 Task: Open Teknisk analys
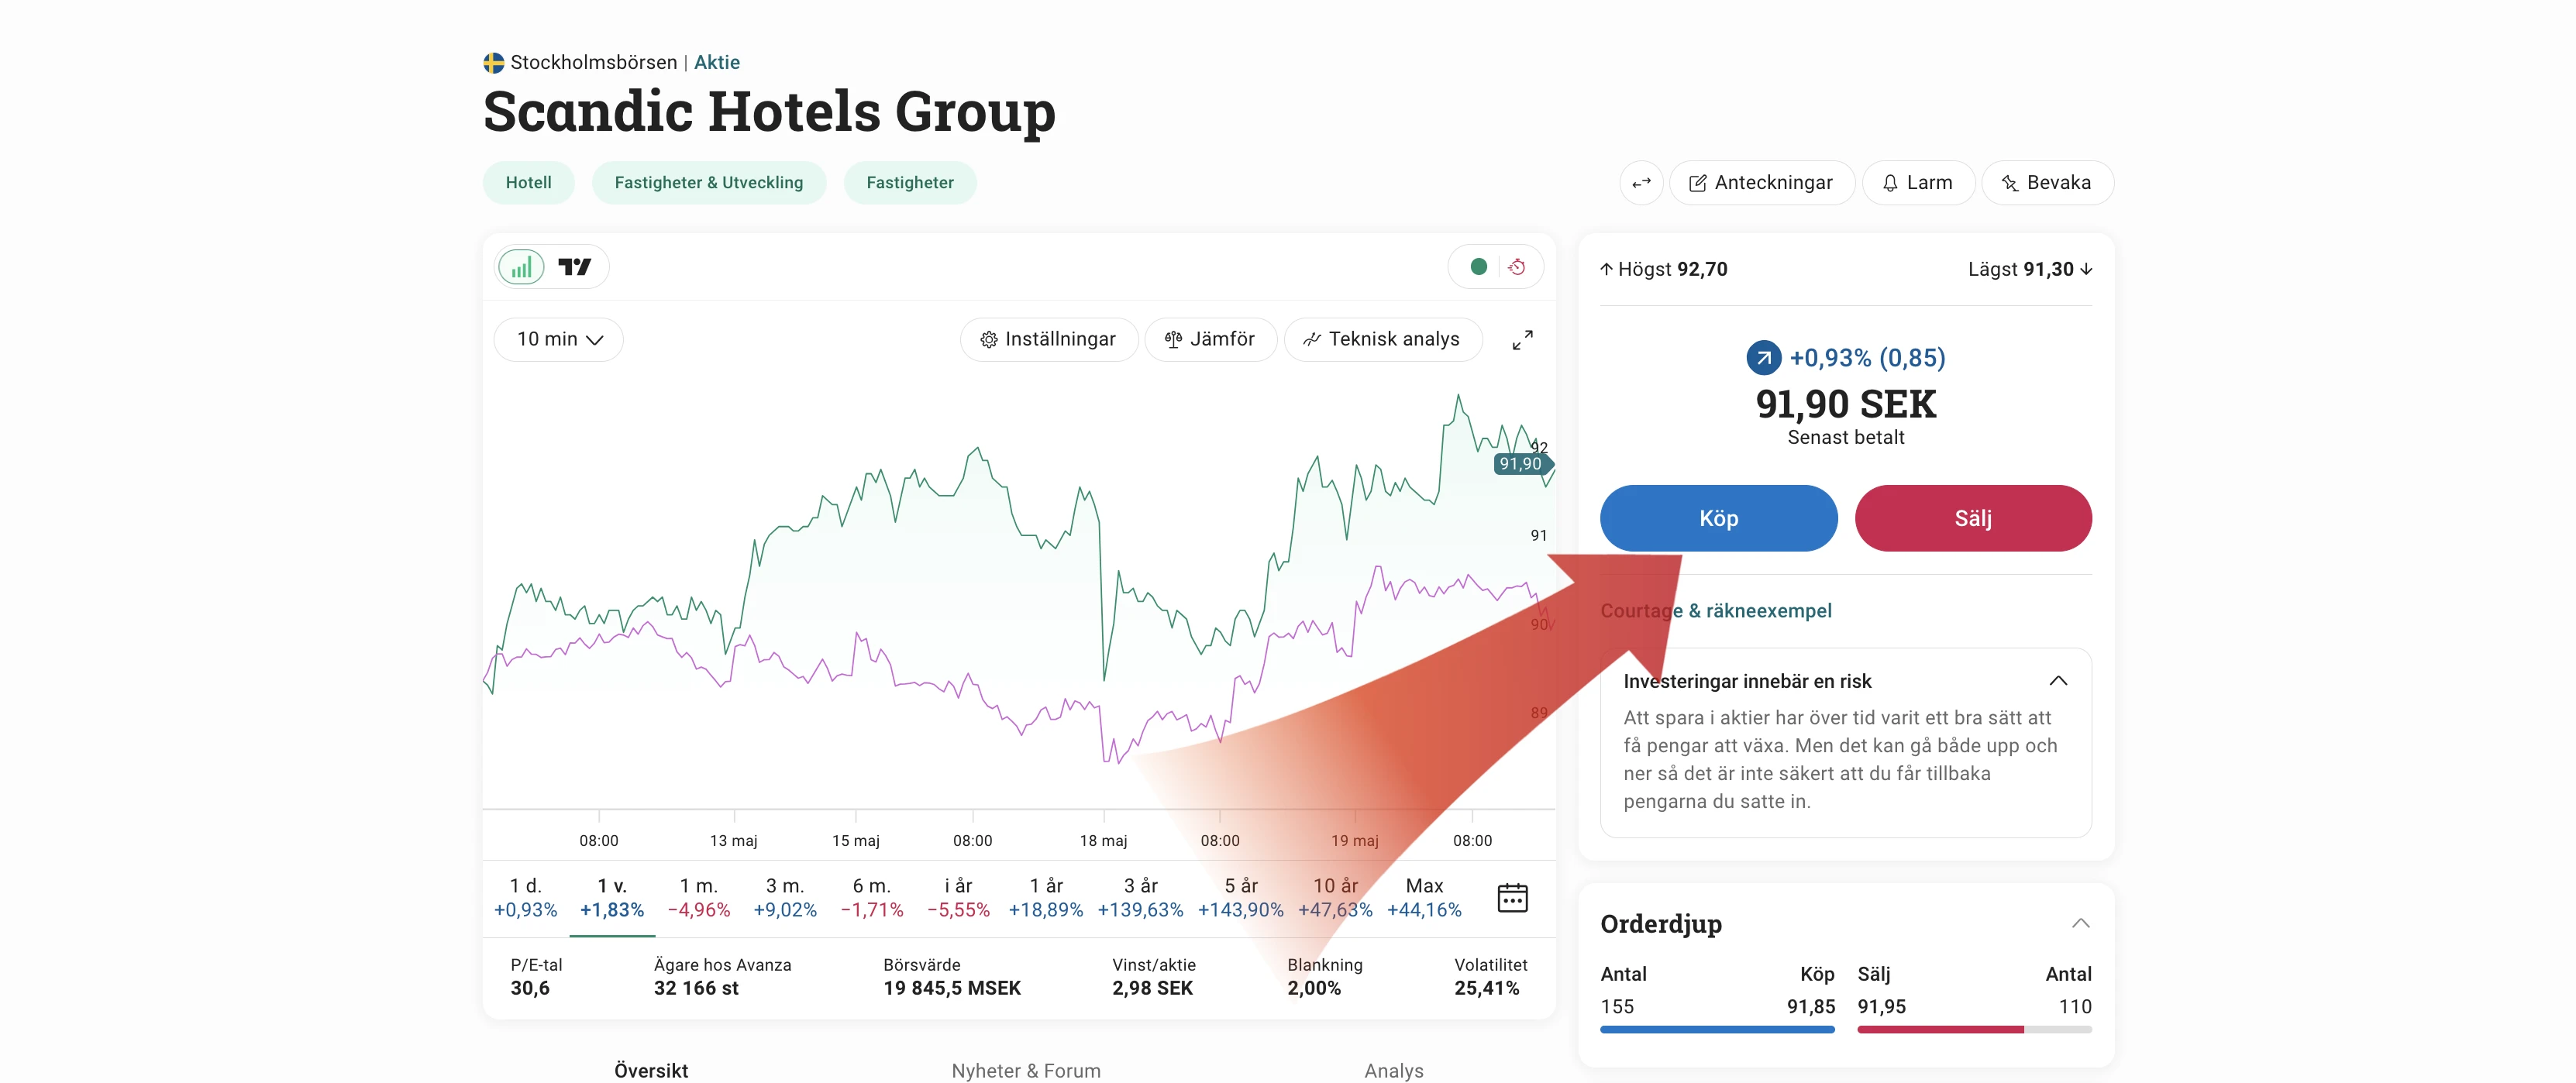click(x=1382, y=340)
